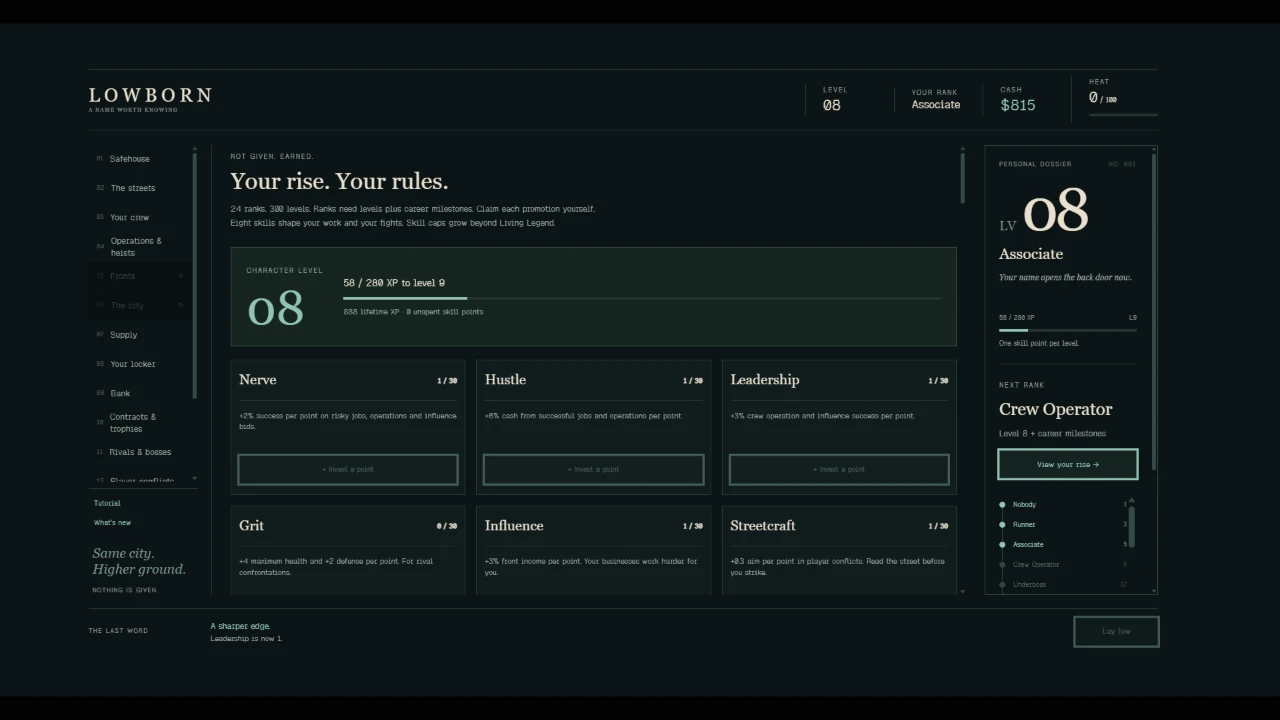Open Your crew page

(139, 217)
